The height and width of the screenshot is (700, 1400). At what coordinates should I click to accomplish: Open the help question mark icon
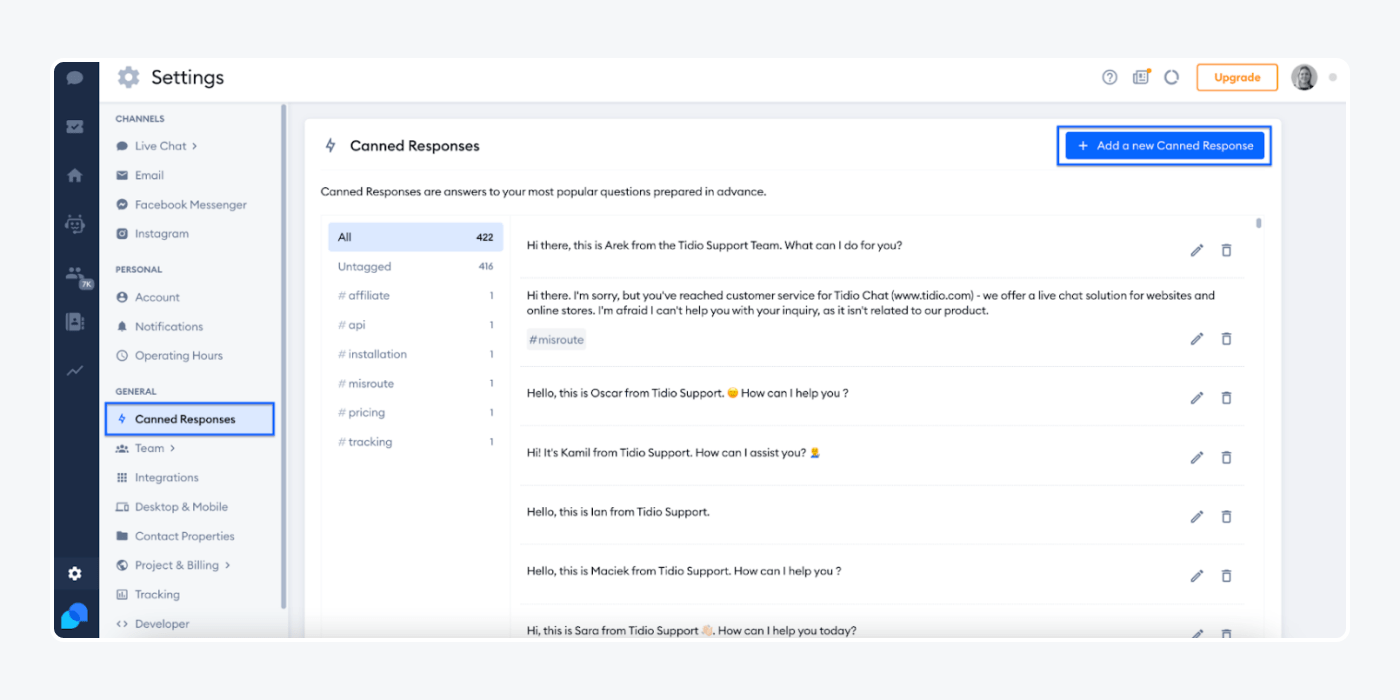[x=1109, y=77]
